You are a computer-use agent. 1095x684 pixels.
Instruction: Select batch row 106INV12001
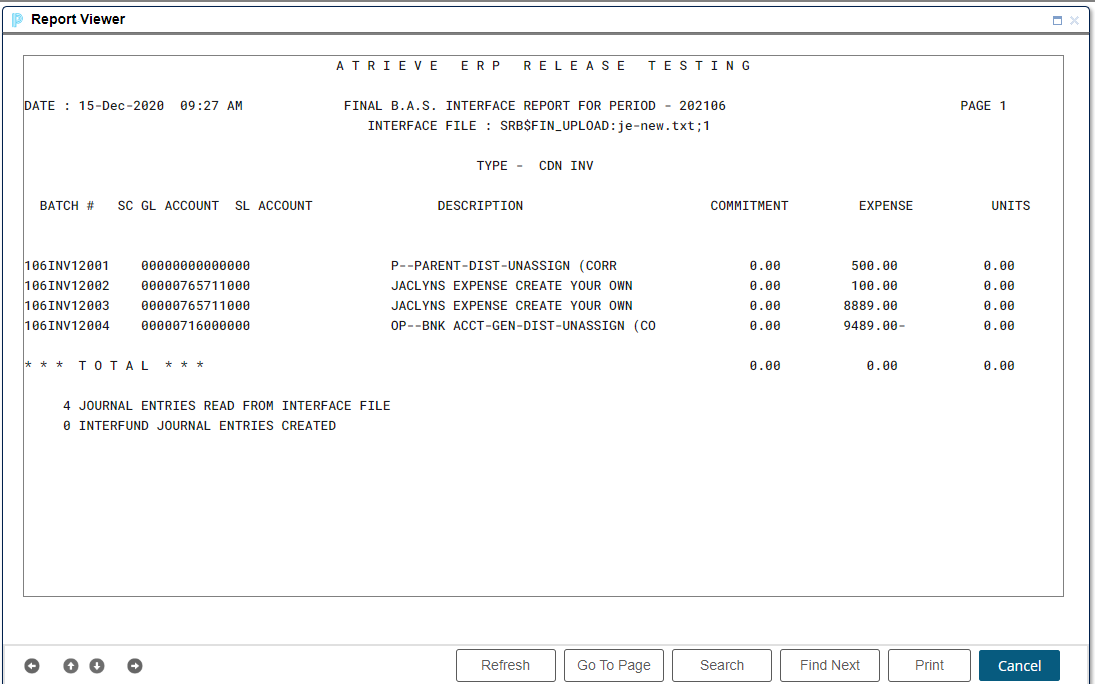pyautogui.click(x=67, y=266)
